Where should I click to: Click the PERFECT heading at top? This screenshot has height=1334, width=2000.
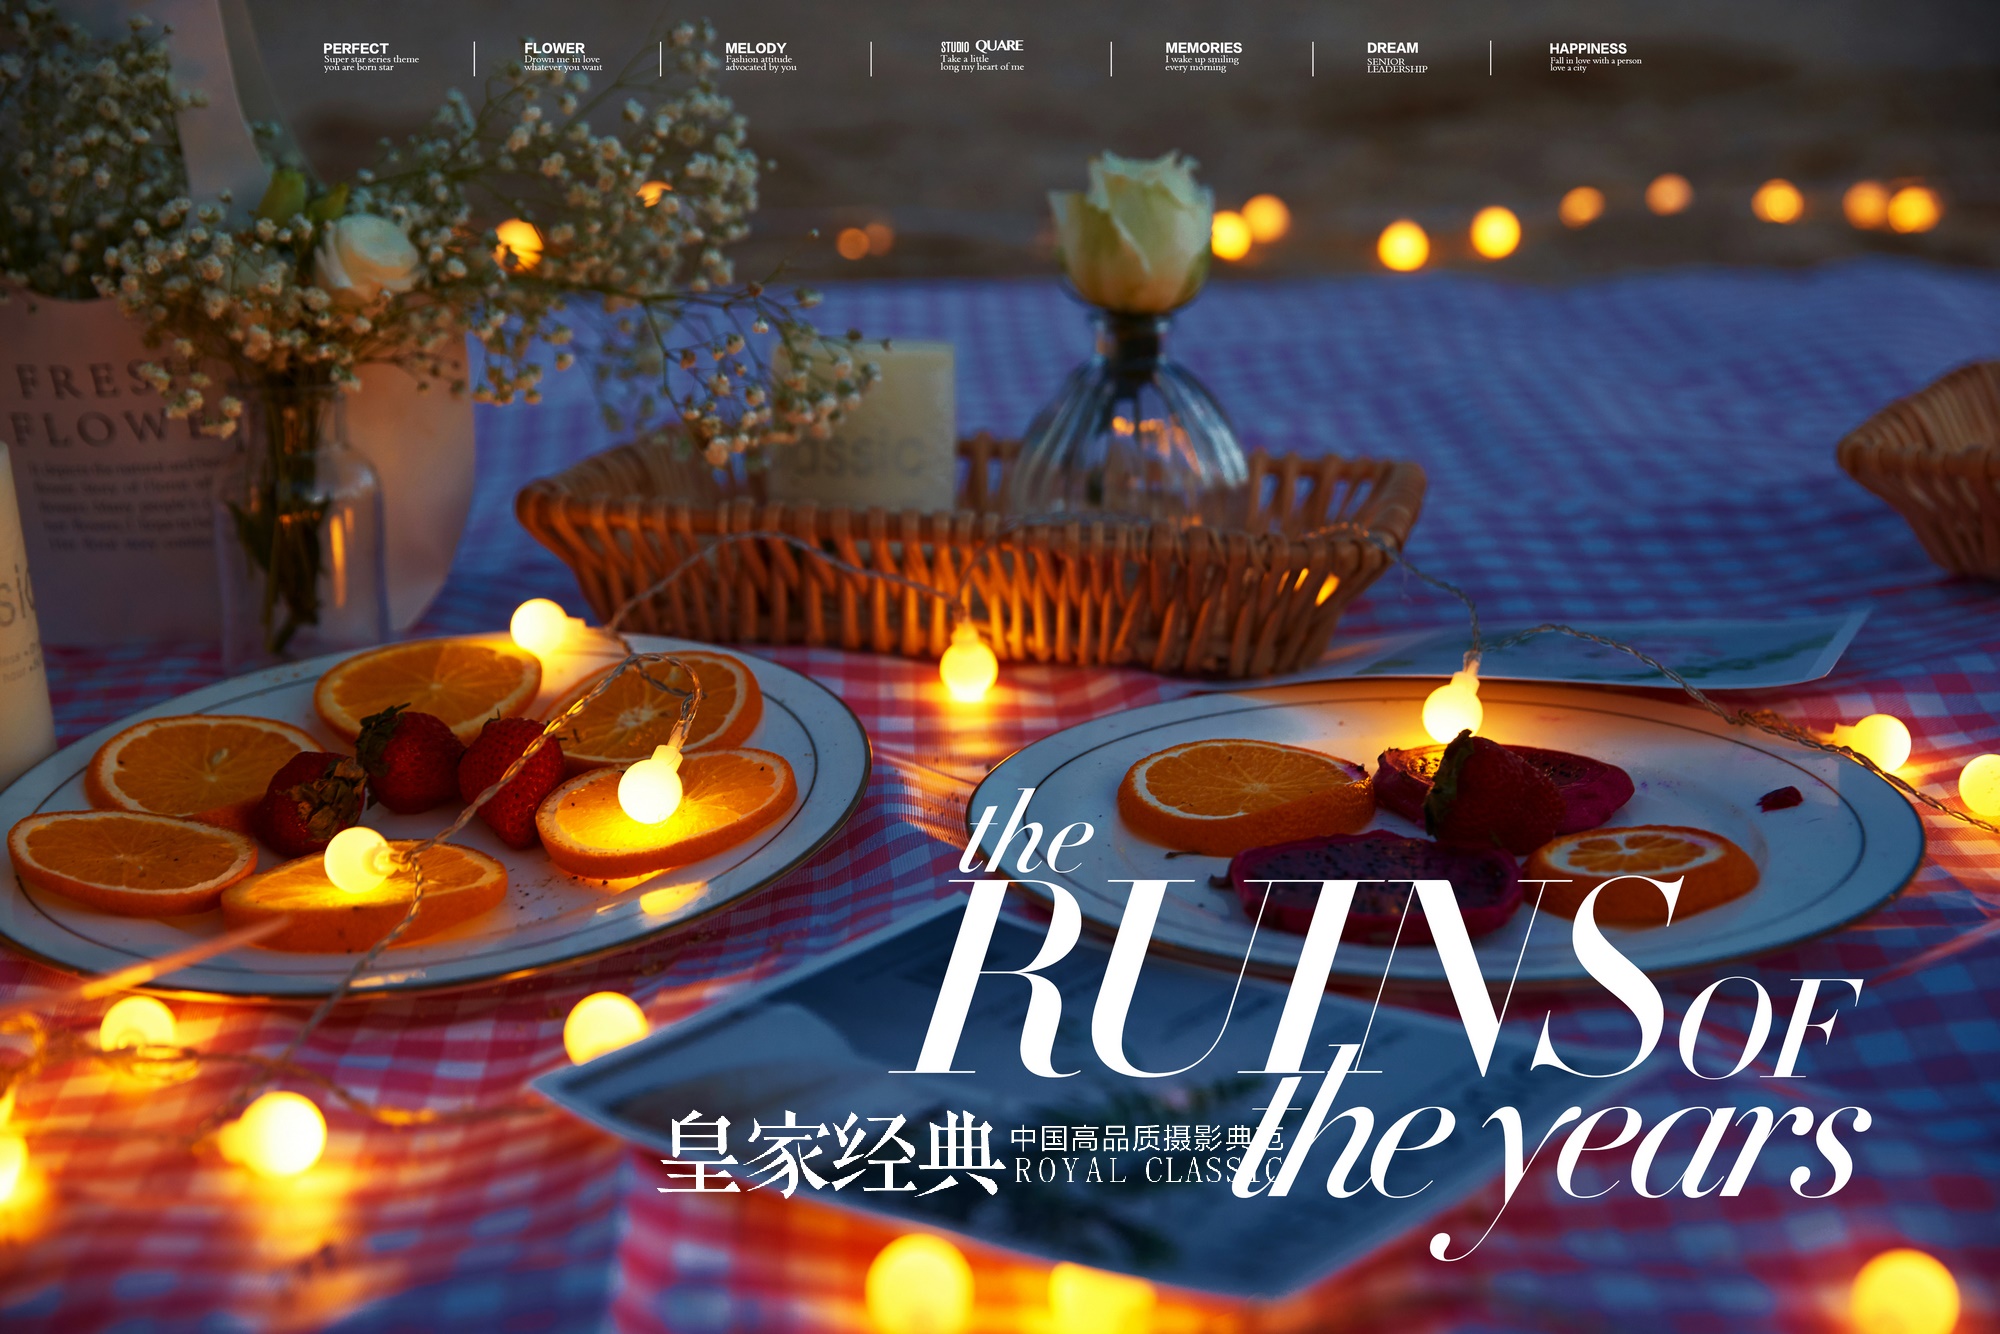point(355,48)
